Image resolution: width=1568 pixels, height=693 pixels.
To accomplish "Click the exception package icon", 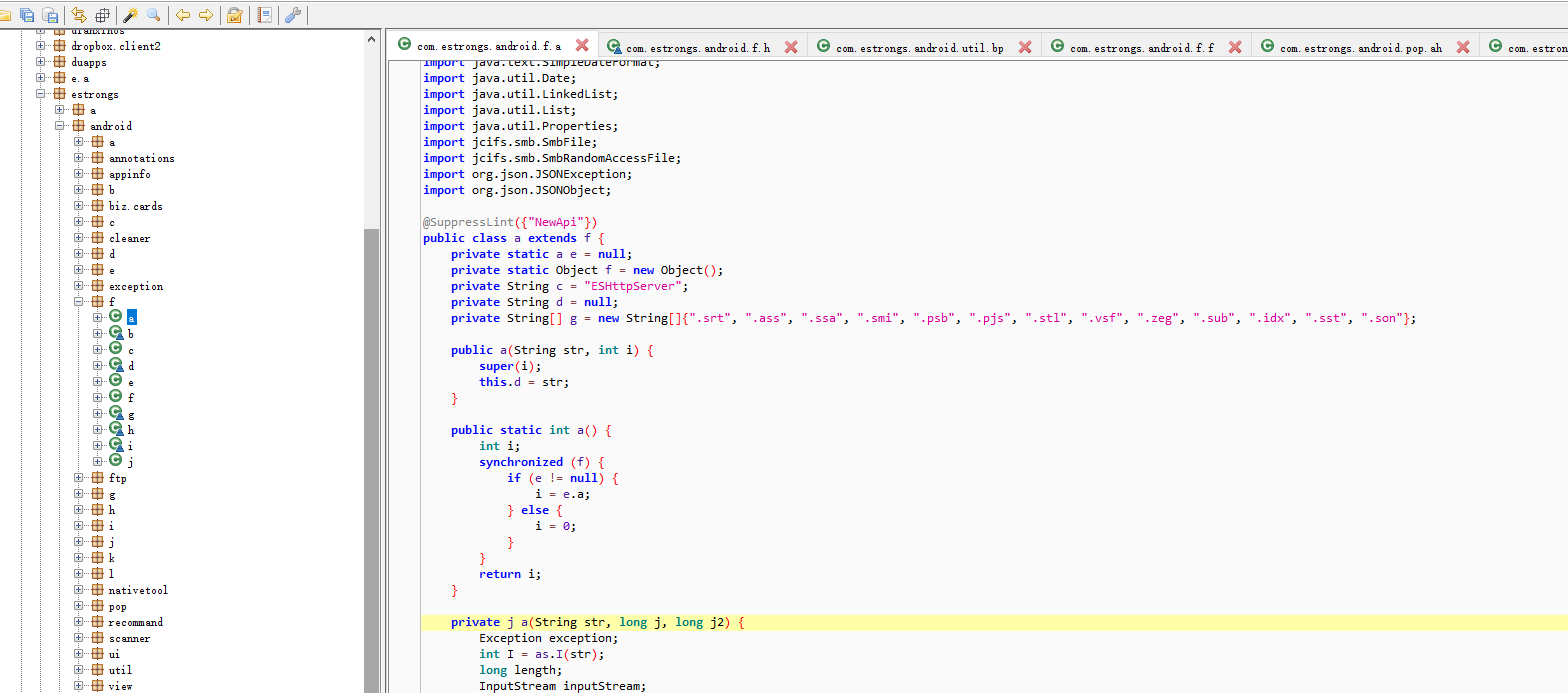I will click(x=97, y=286).
